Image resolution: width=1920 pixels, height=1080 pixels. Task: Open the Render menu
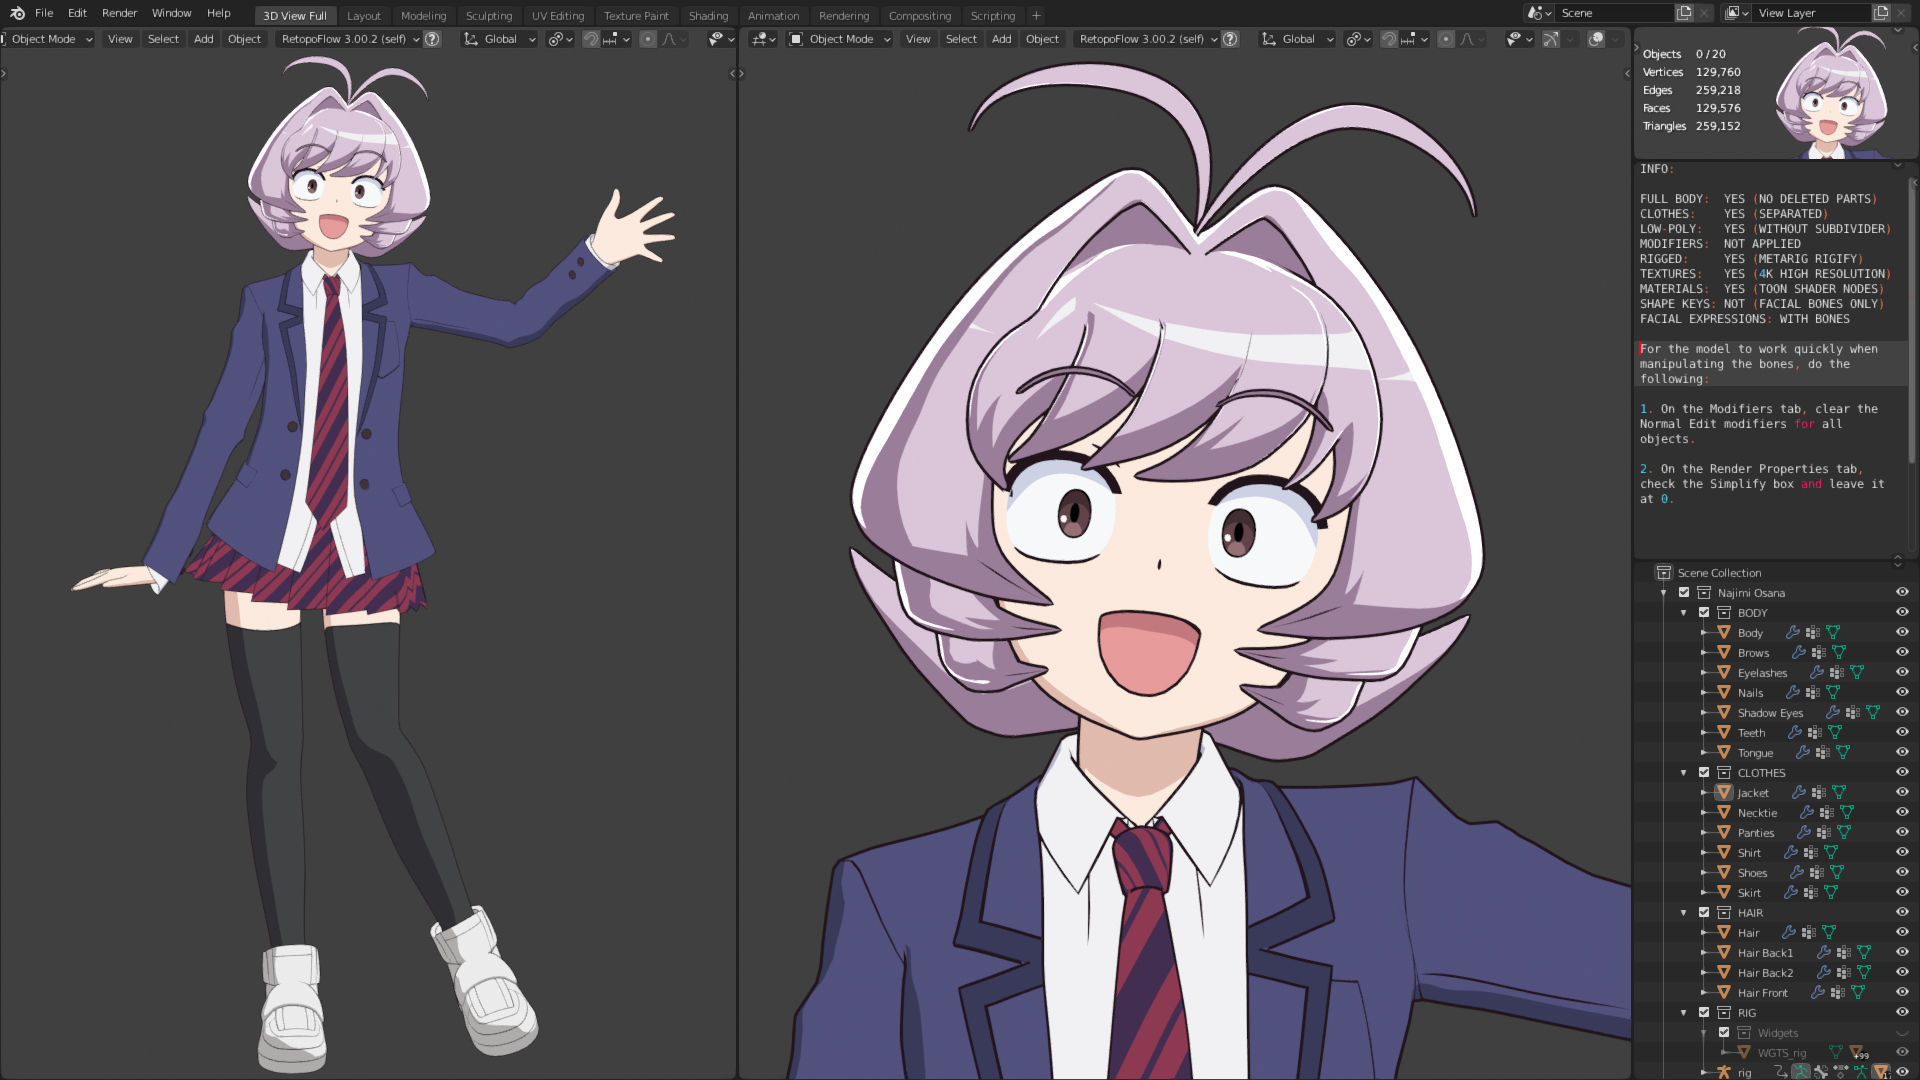(x=119, y=13)
